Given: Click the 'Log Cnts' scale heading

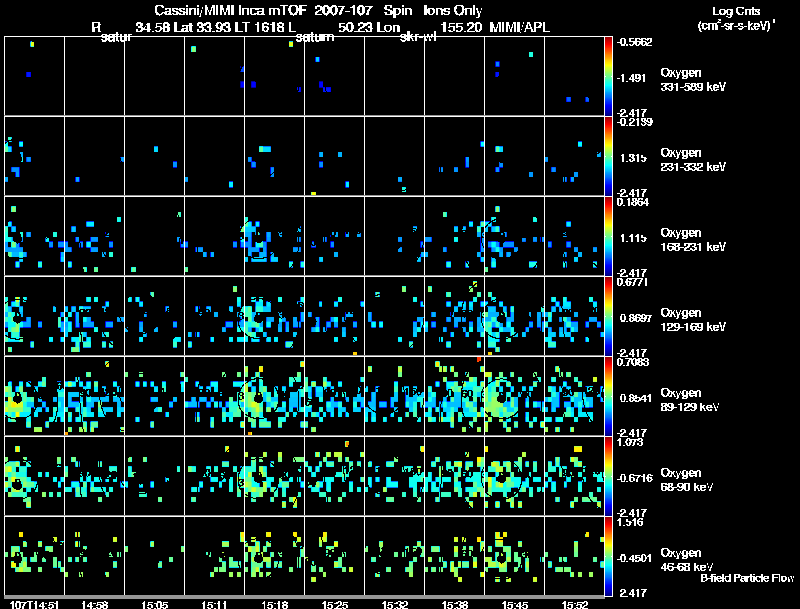Looking at the screenshot, I should pyautogui.click(x=736, y=11).
